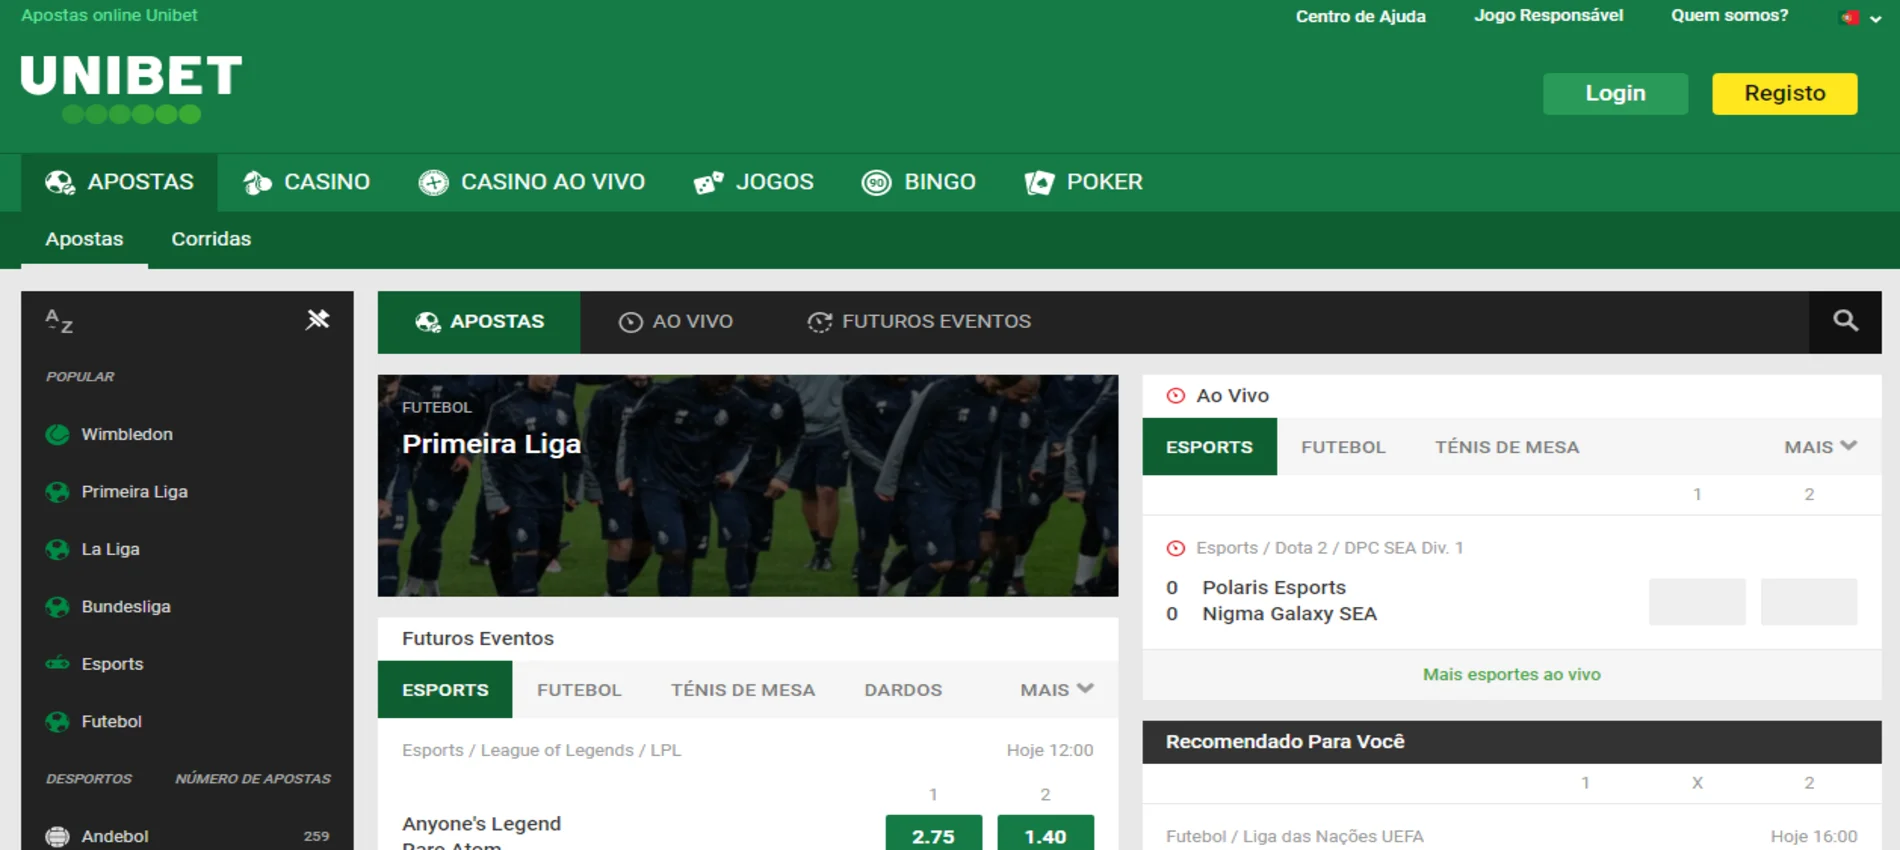The width and height of the screenshot is (1900, 850).
Task: Open the APOSTAS main navigation item
Action: (x=119, y=182)
